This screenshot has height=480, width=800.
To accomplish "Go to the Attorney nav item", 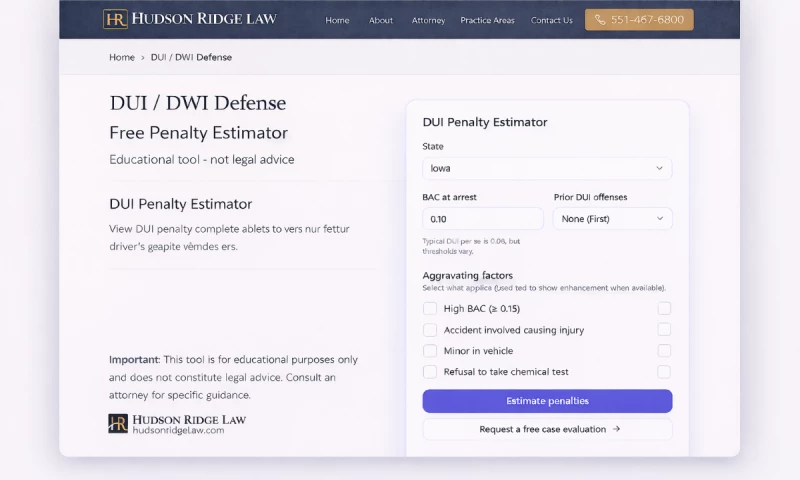I will pos(428,20).
